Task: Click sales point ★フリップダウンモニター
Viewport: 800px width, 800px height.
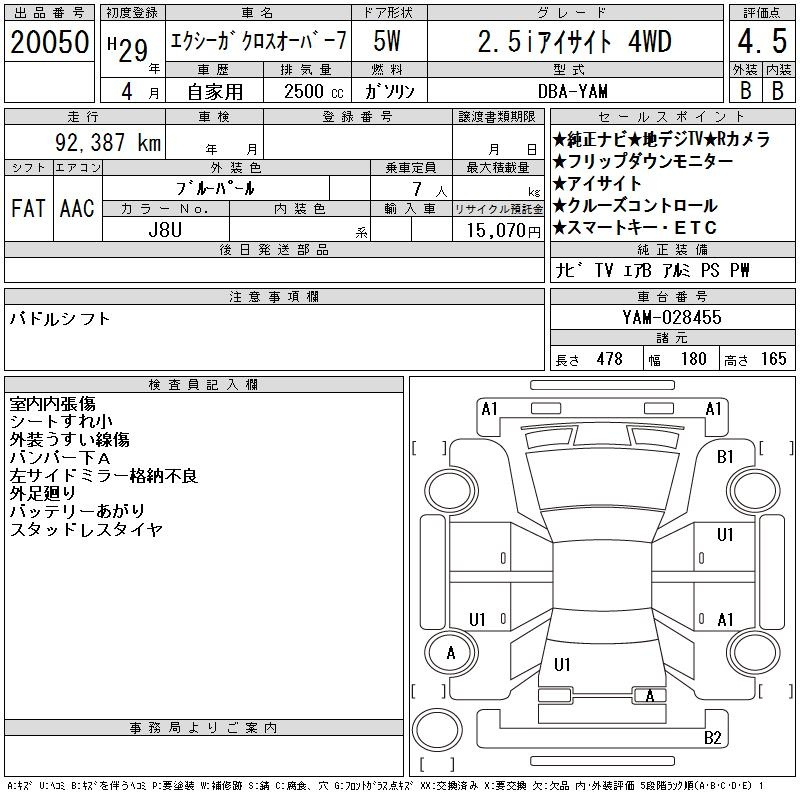Action: point(643,161)
